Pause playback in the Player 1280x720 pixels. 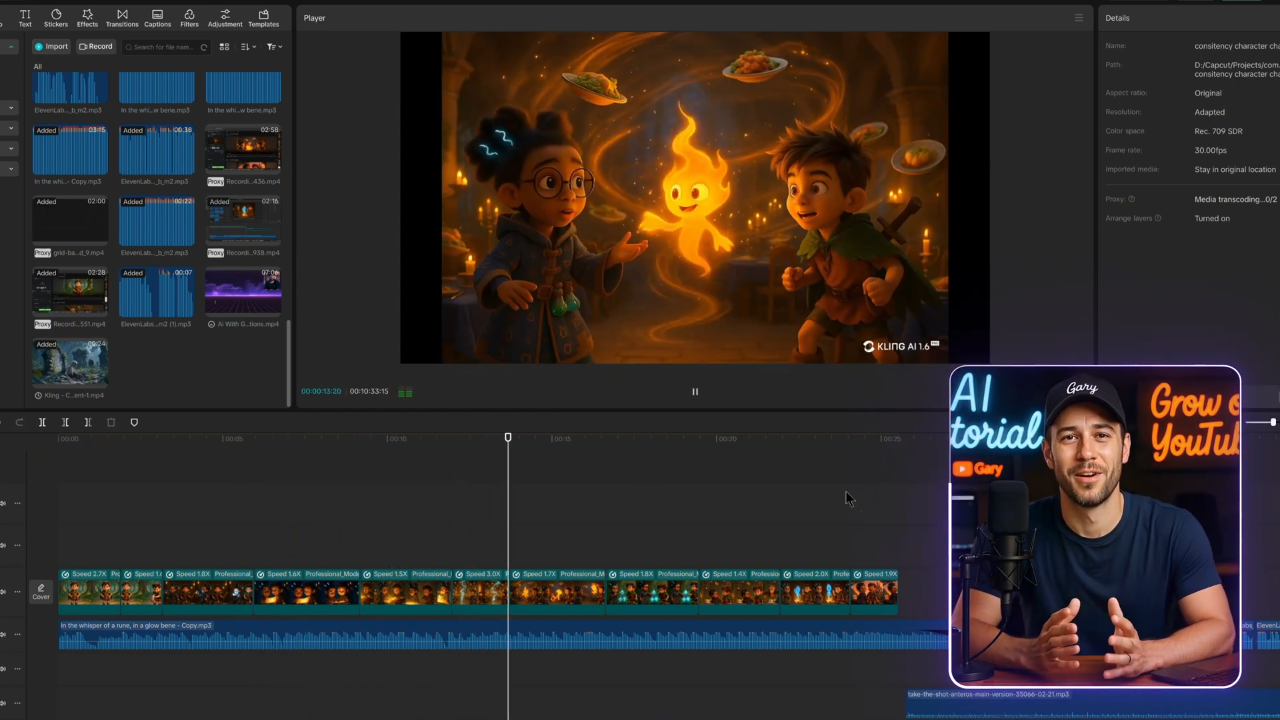(x=695, y=392)
